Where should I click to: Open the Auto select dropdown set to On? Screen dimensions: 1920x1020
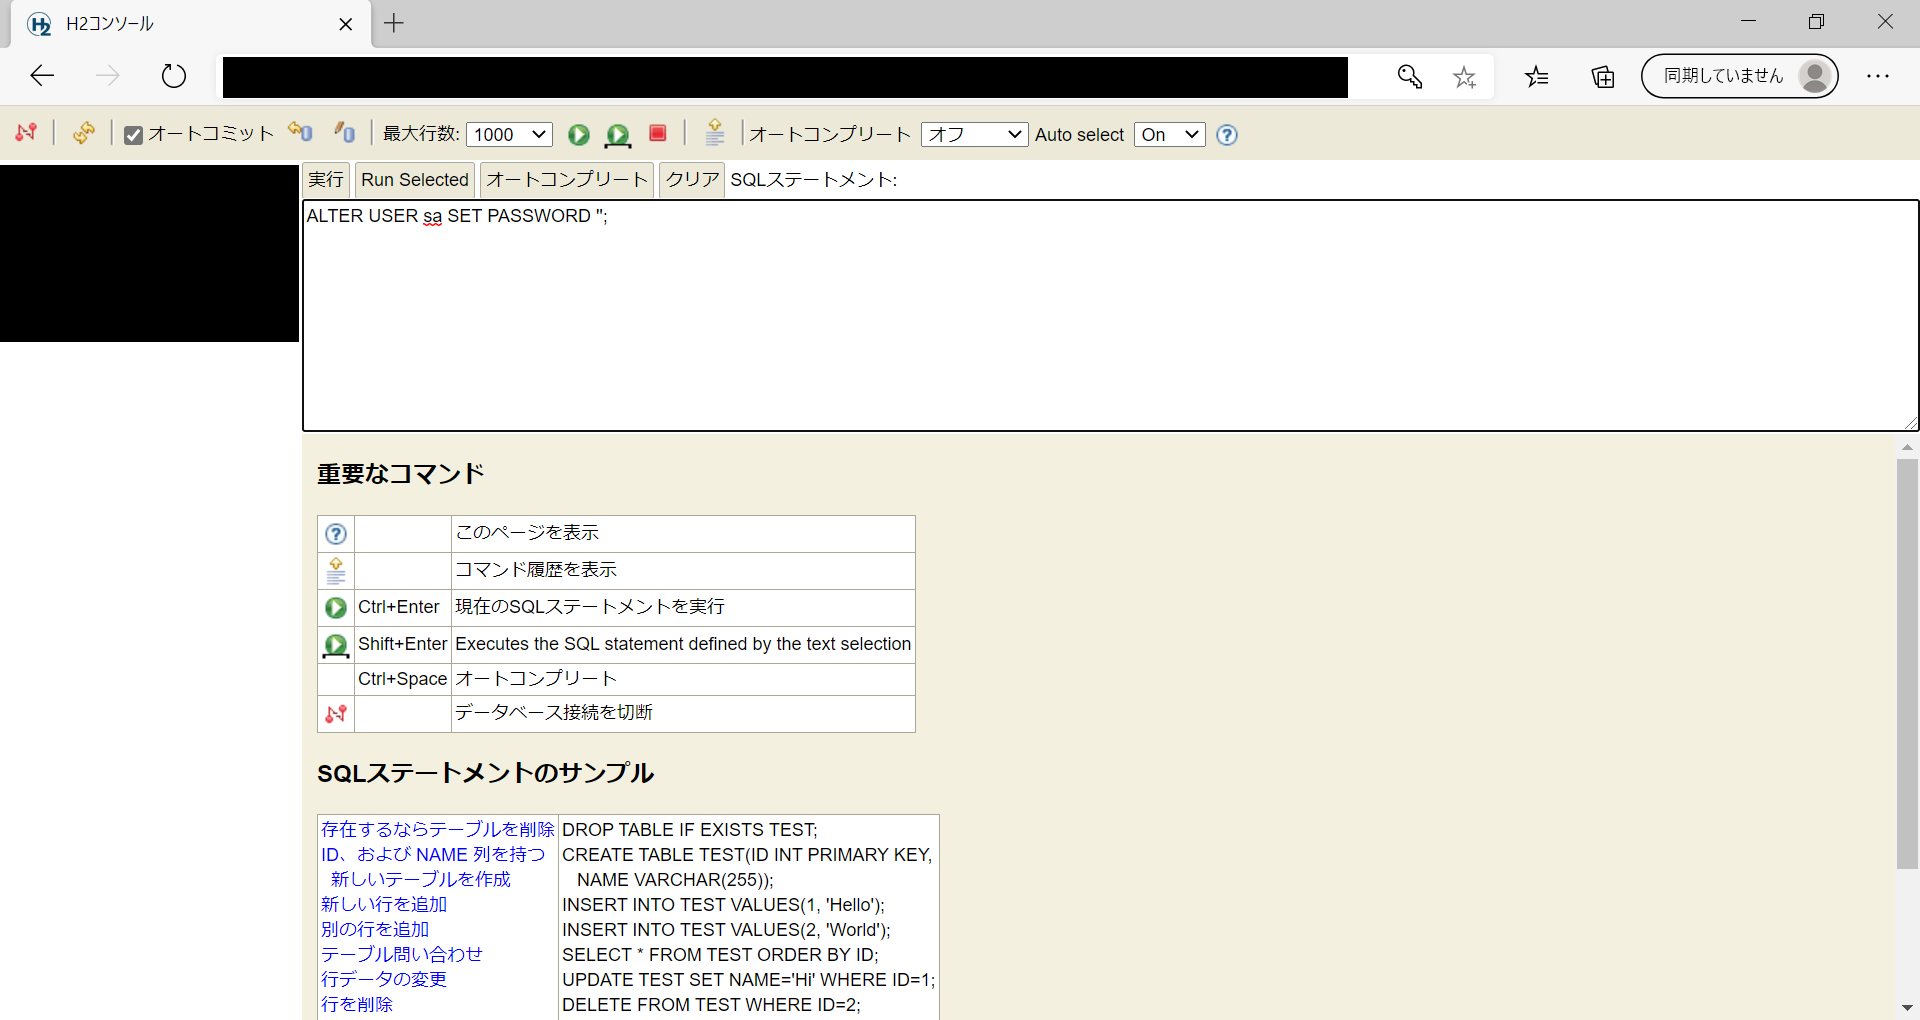click(x=1169, y=134)
